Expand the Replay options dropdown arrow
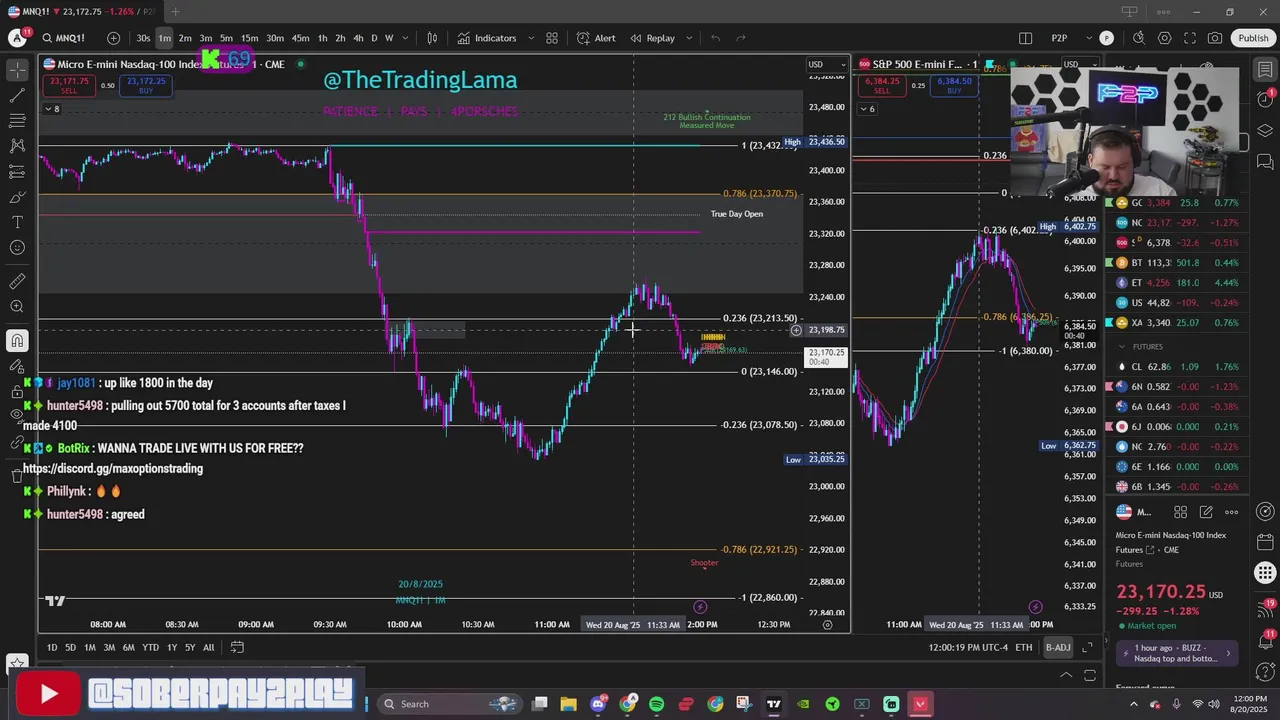The height and width of the screenshot is (720, 1280). [x=688, y=38]
